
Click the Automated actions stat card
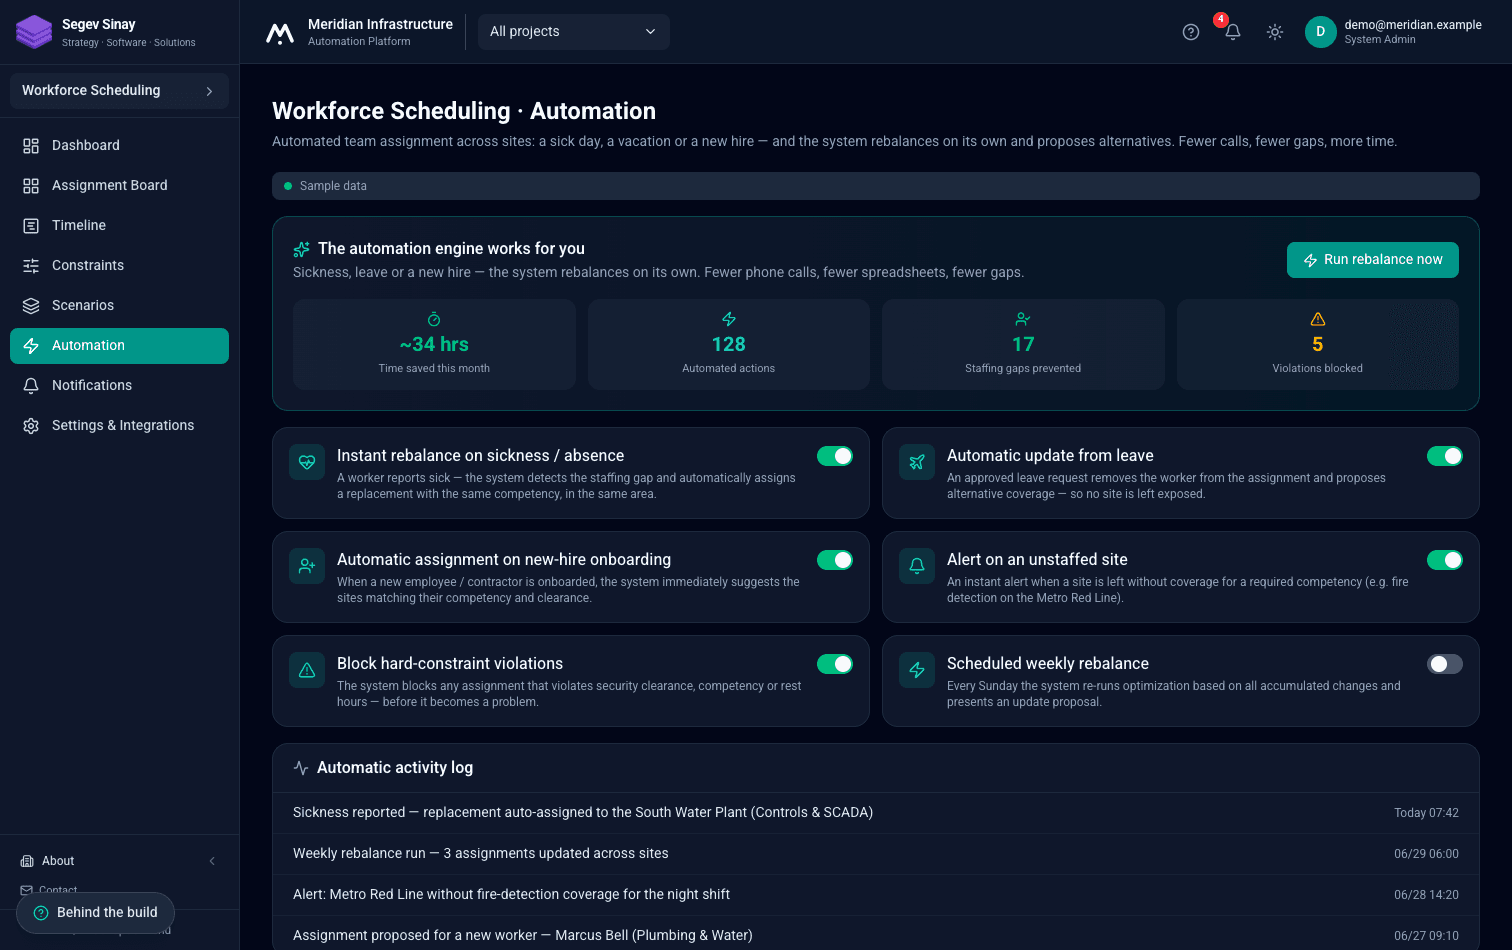pos(729,344)
